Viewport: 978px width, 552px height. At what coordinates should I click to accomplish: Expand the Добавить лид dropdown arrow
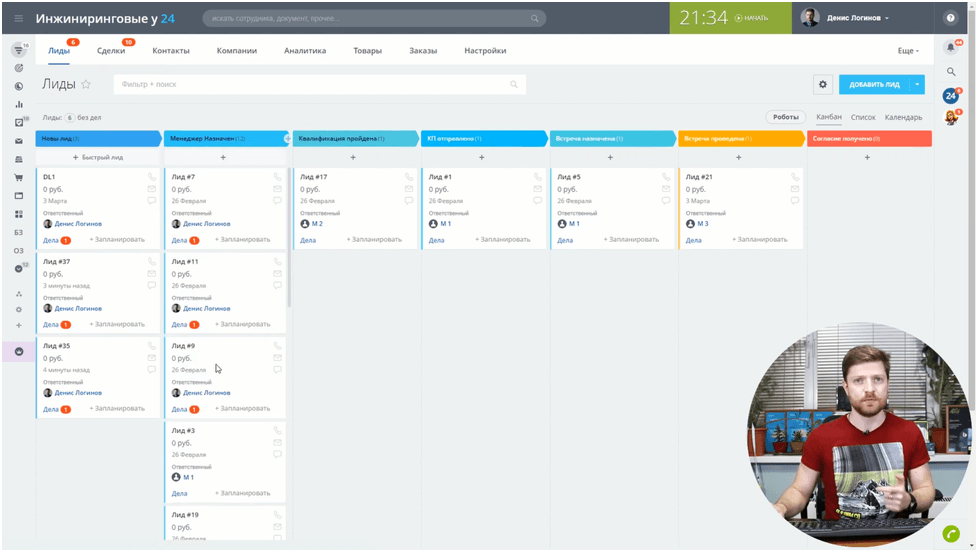(917, 85)
